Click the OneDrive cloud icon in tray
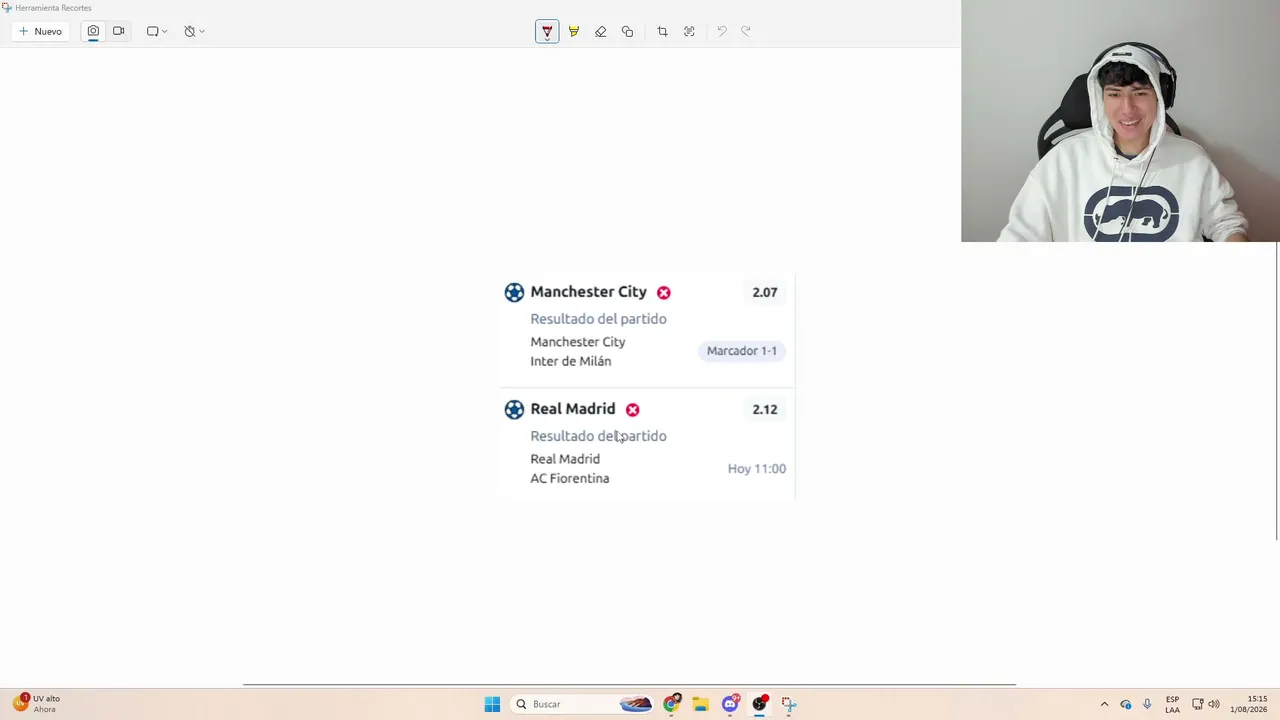This screenshot has height=720, width=1280. (x=1126, y=704)
